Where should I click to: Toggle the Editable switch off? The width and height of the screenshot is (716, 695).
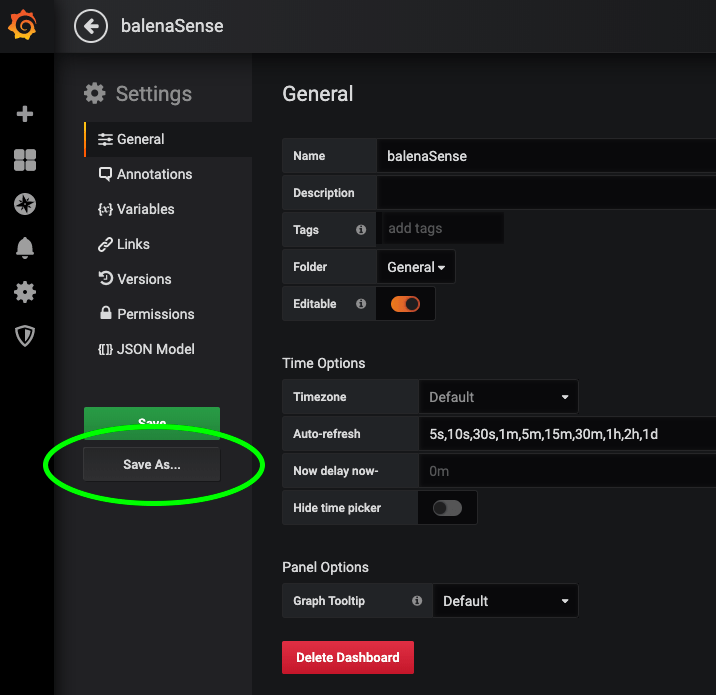[405, 304]
